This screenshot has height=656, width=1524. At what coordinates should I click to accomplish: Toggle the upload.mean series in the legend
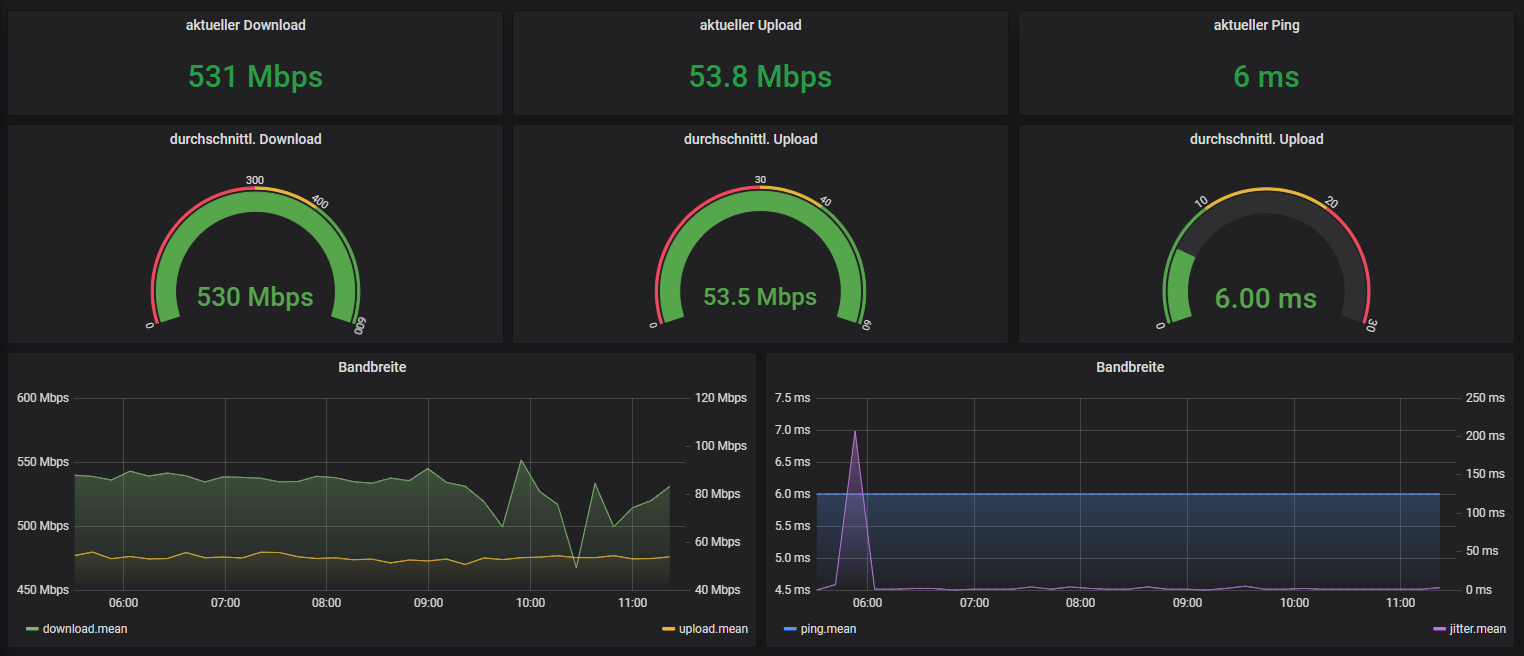coord(713,629)
